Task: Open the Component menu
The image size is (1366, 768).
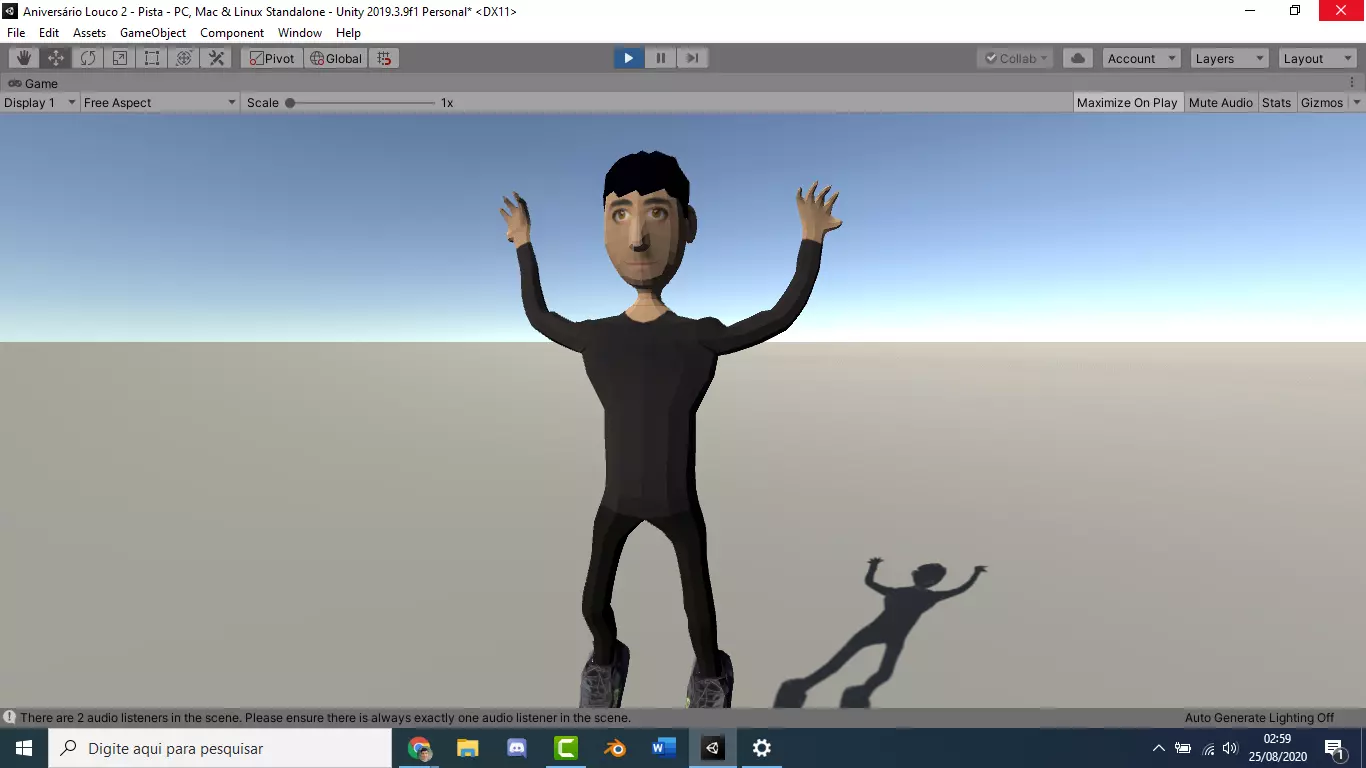Action: tap(232, 32)
